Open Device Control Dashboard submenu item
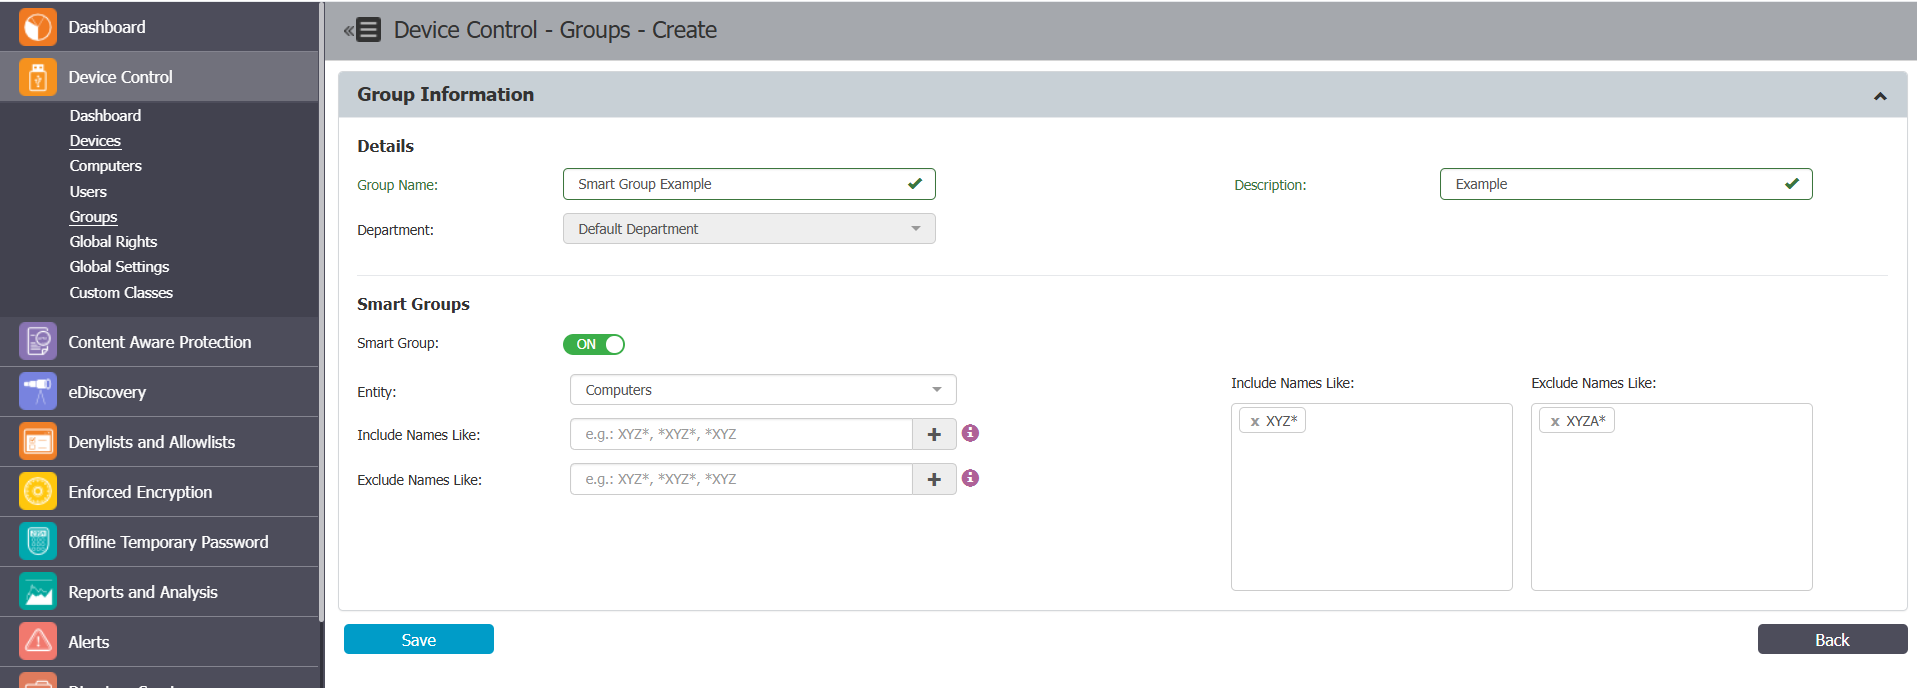 pos(105,116)
